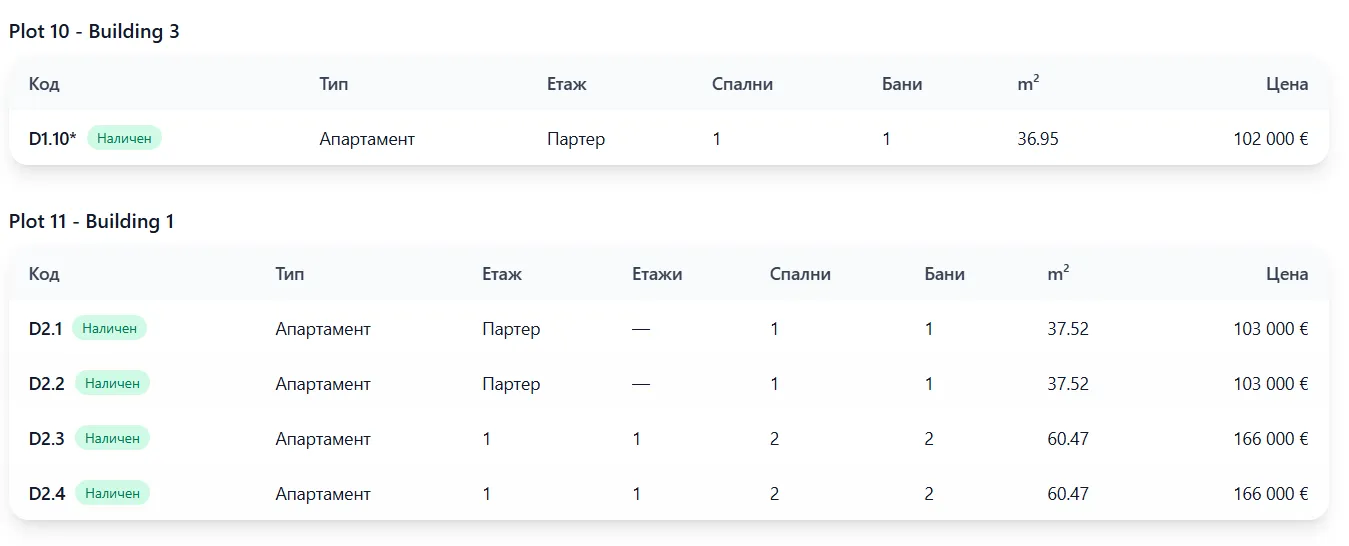Click the Наличен status badge for D2.2
This screenshot has width=1349, height=546.
coord(112,383)
